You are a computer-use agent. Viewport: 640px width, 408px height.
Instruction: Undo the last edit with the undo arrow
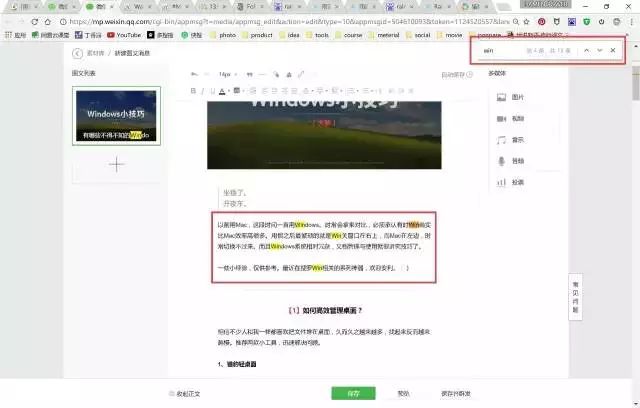click(194, 74)
